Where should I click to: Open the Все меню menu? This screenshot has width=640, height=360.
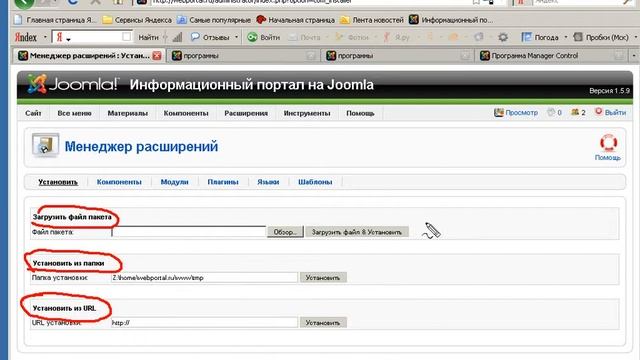(x=74, y=113)
